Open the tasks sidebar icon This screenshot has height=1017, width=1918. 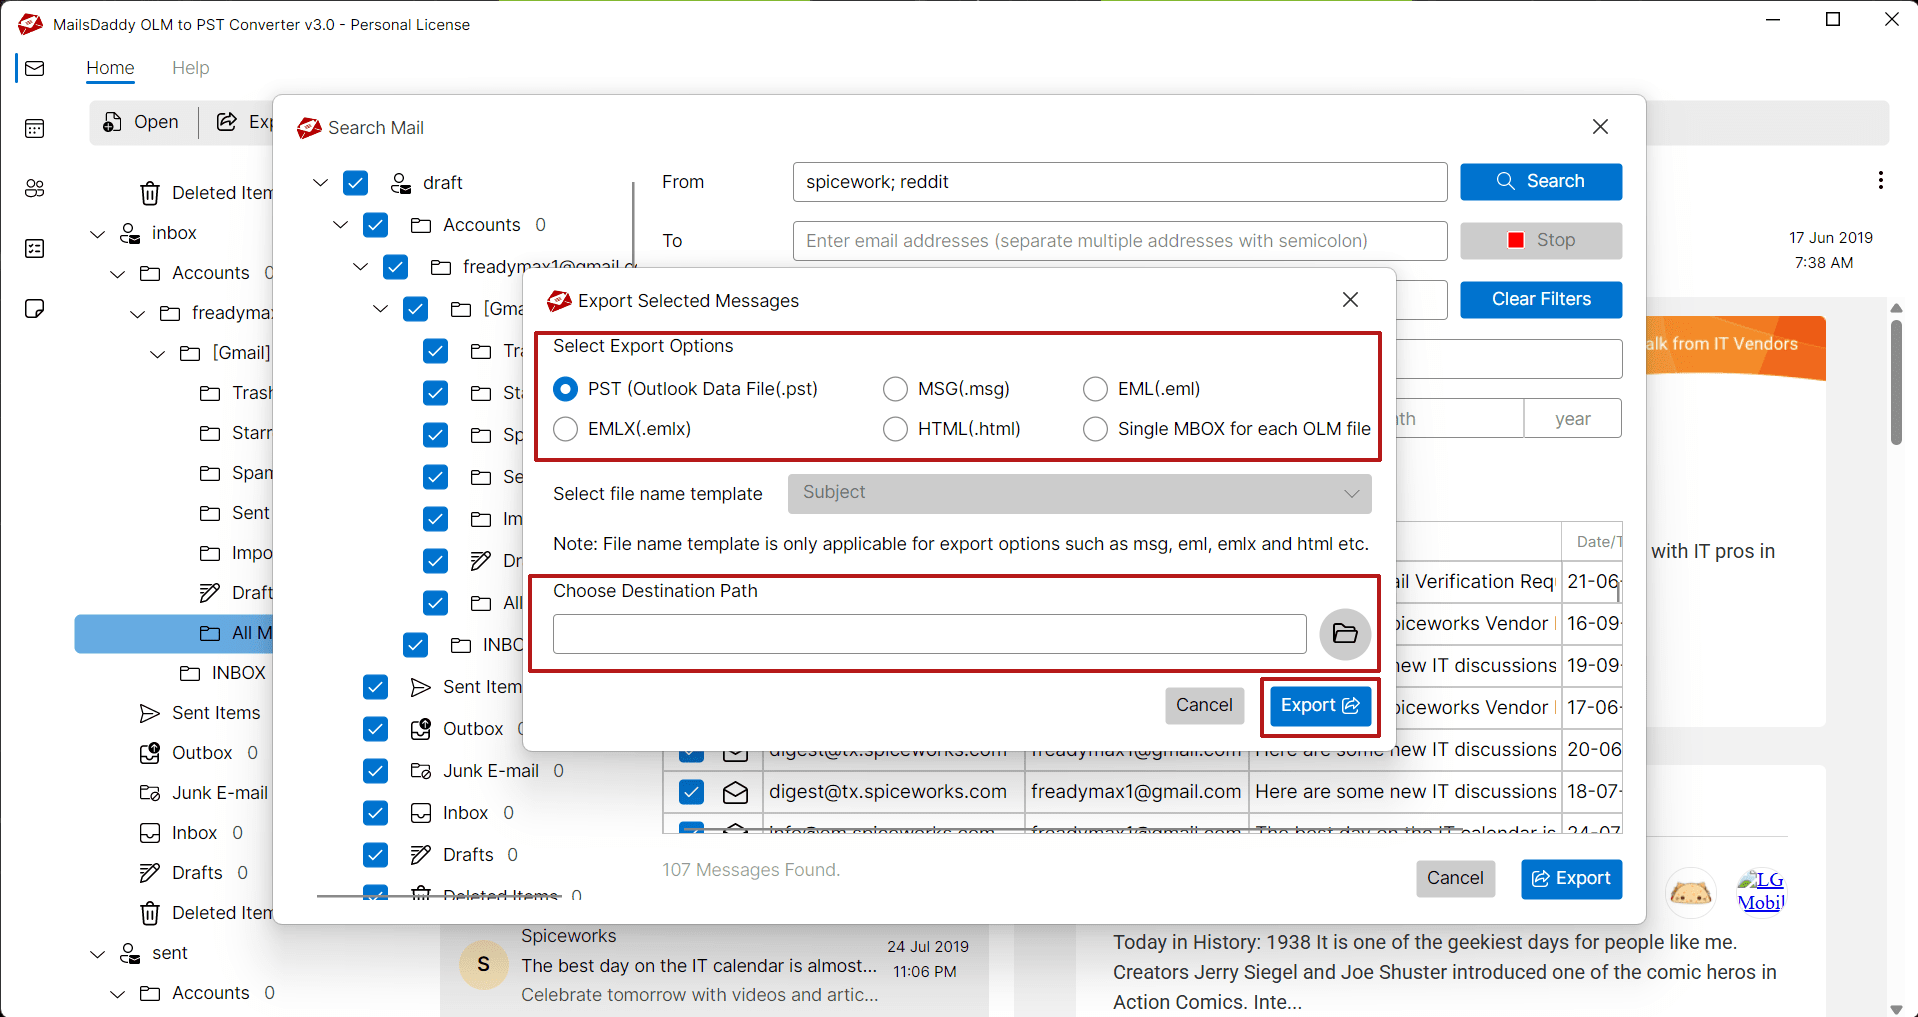point(35,248)
